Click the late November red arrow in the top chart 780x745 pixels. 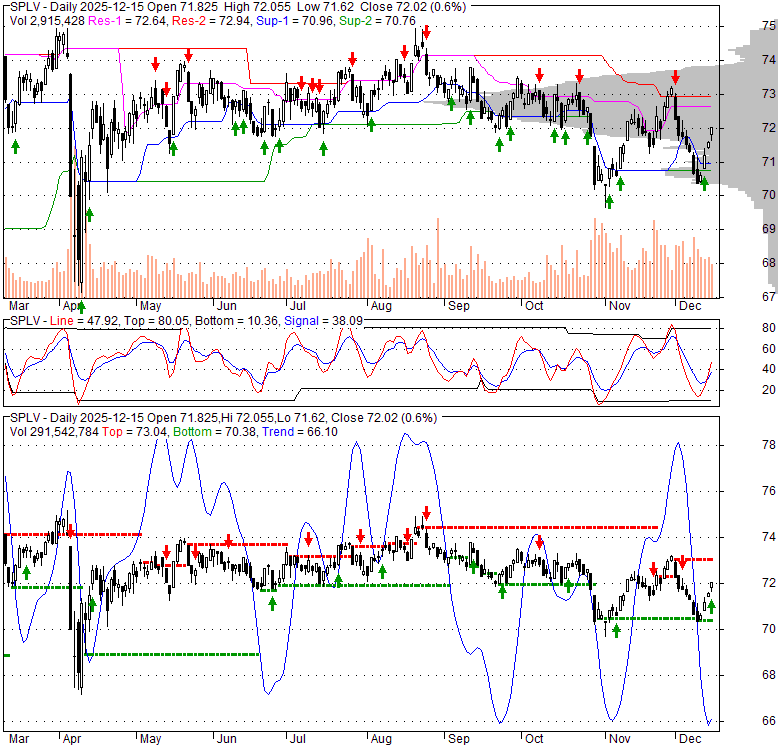(x=675, y=77)
